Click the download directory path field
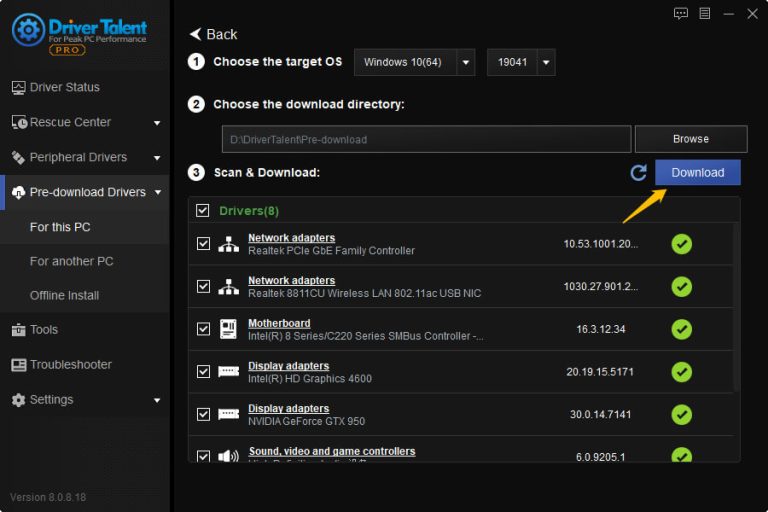 tap(426, 139)
